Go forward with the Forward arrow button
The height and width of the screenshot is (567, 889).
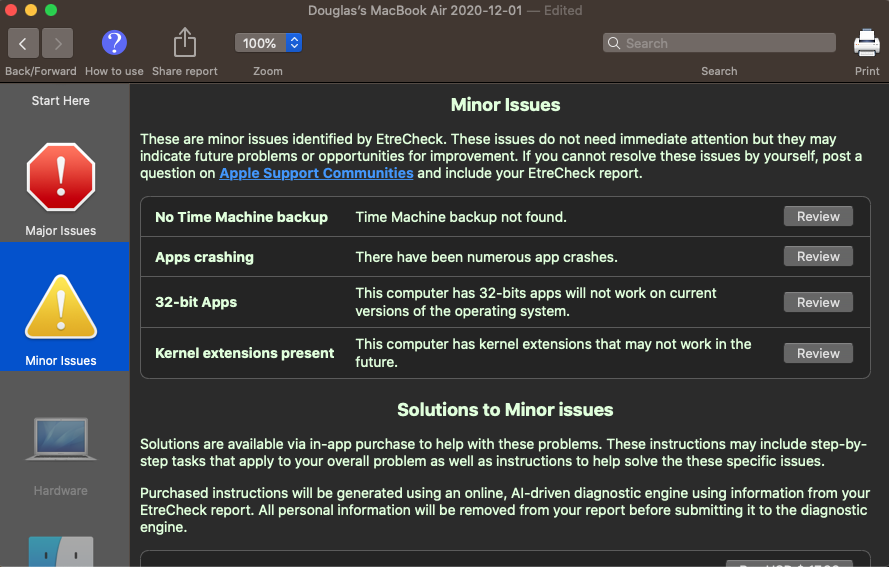[x=57, y=43]
